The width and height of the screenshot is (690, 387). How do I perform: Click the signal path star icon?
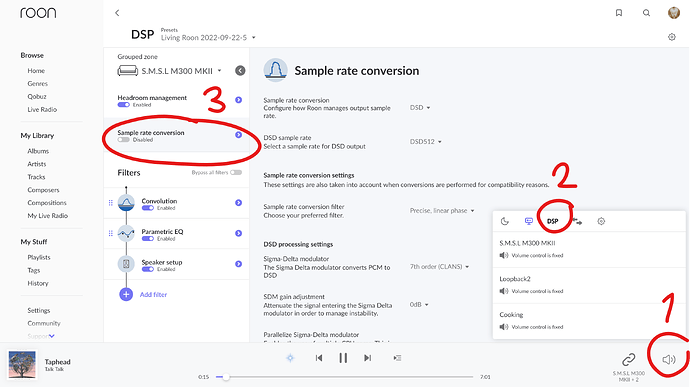(290, 358)
